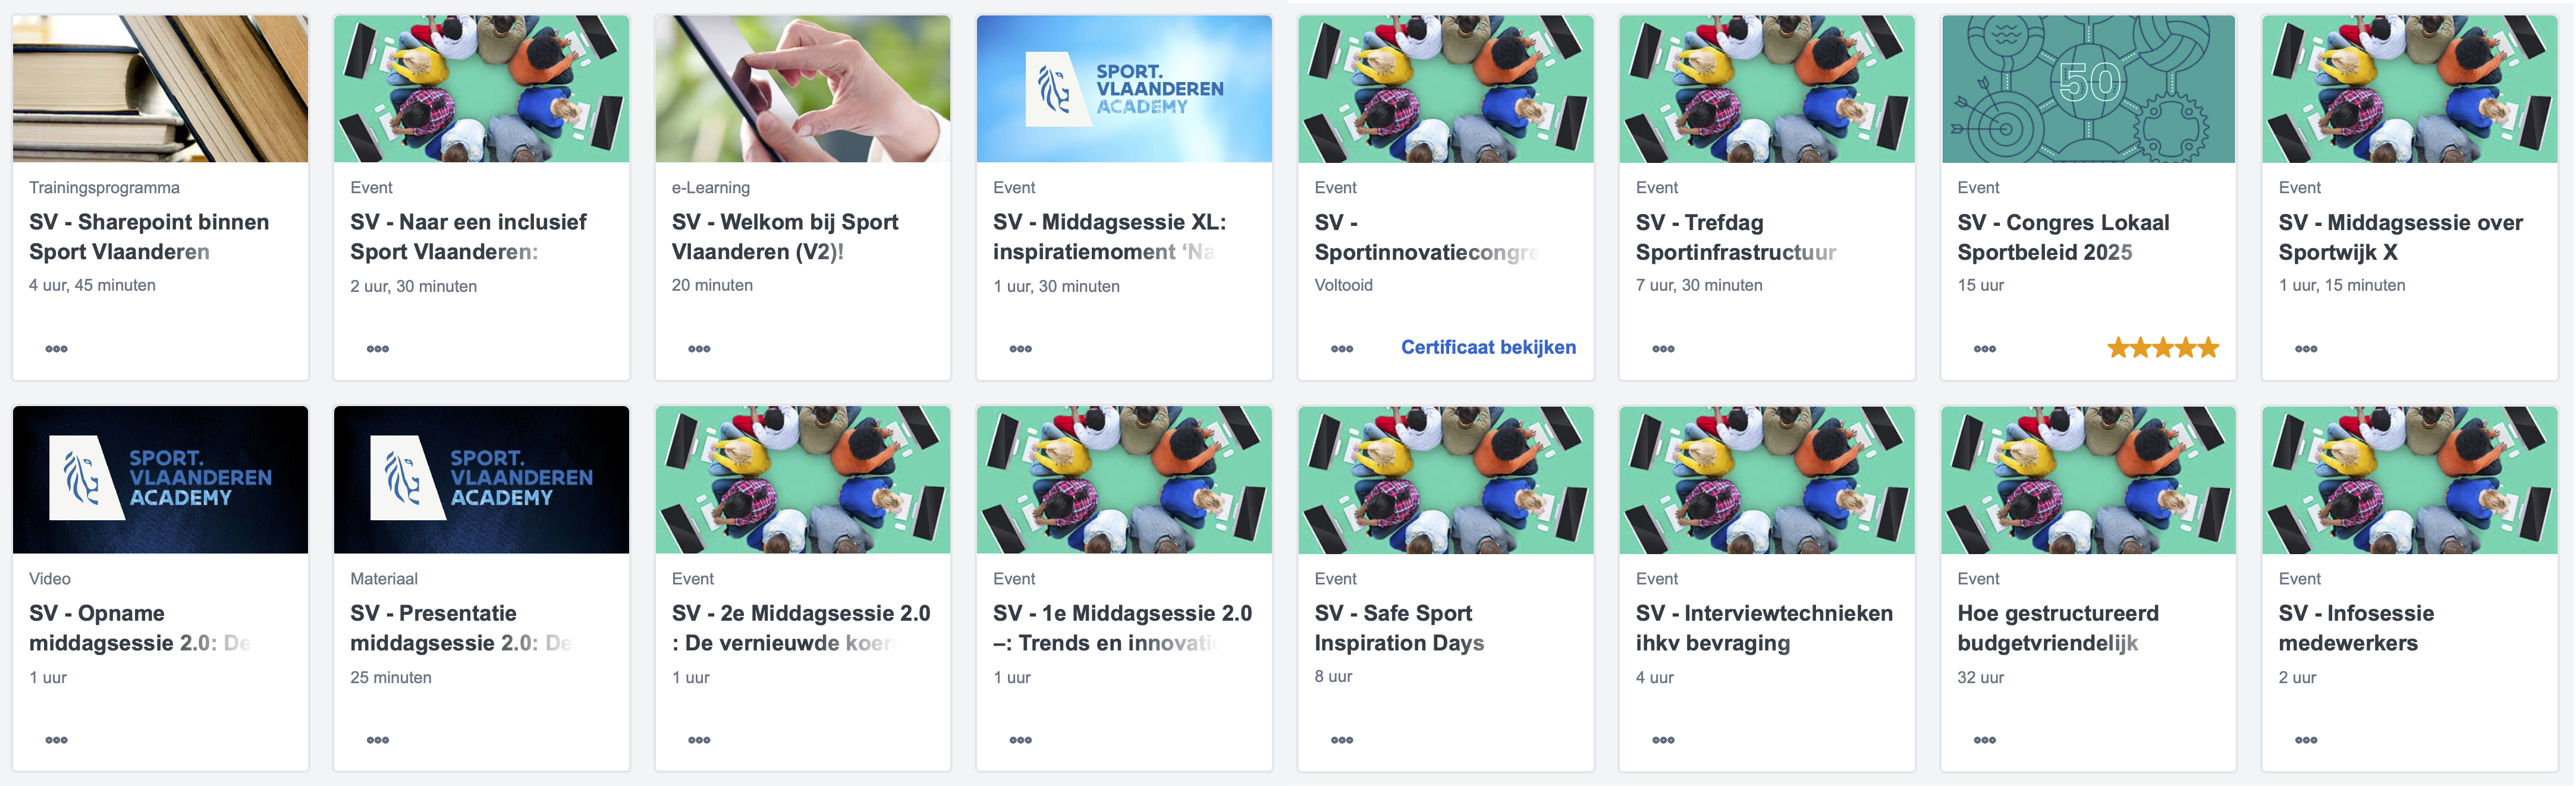Viewport: 2576px width, 786px height.
Task: Open the Hoe gestructureerd budgetvriendelijk course title
Action: click(2058, 628)
